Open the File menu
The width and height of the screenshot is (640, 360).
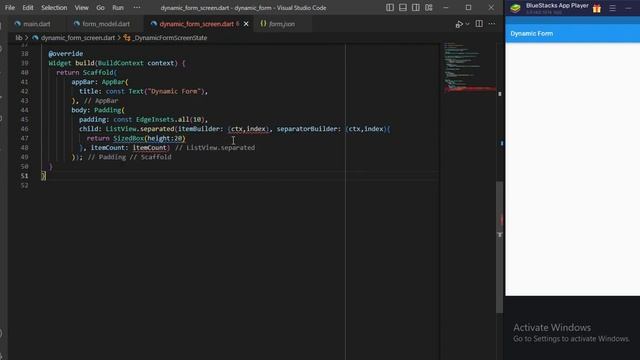point(10,8)
